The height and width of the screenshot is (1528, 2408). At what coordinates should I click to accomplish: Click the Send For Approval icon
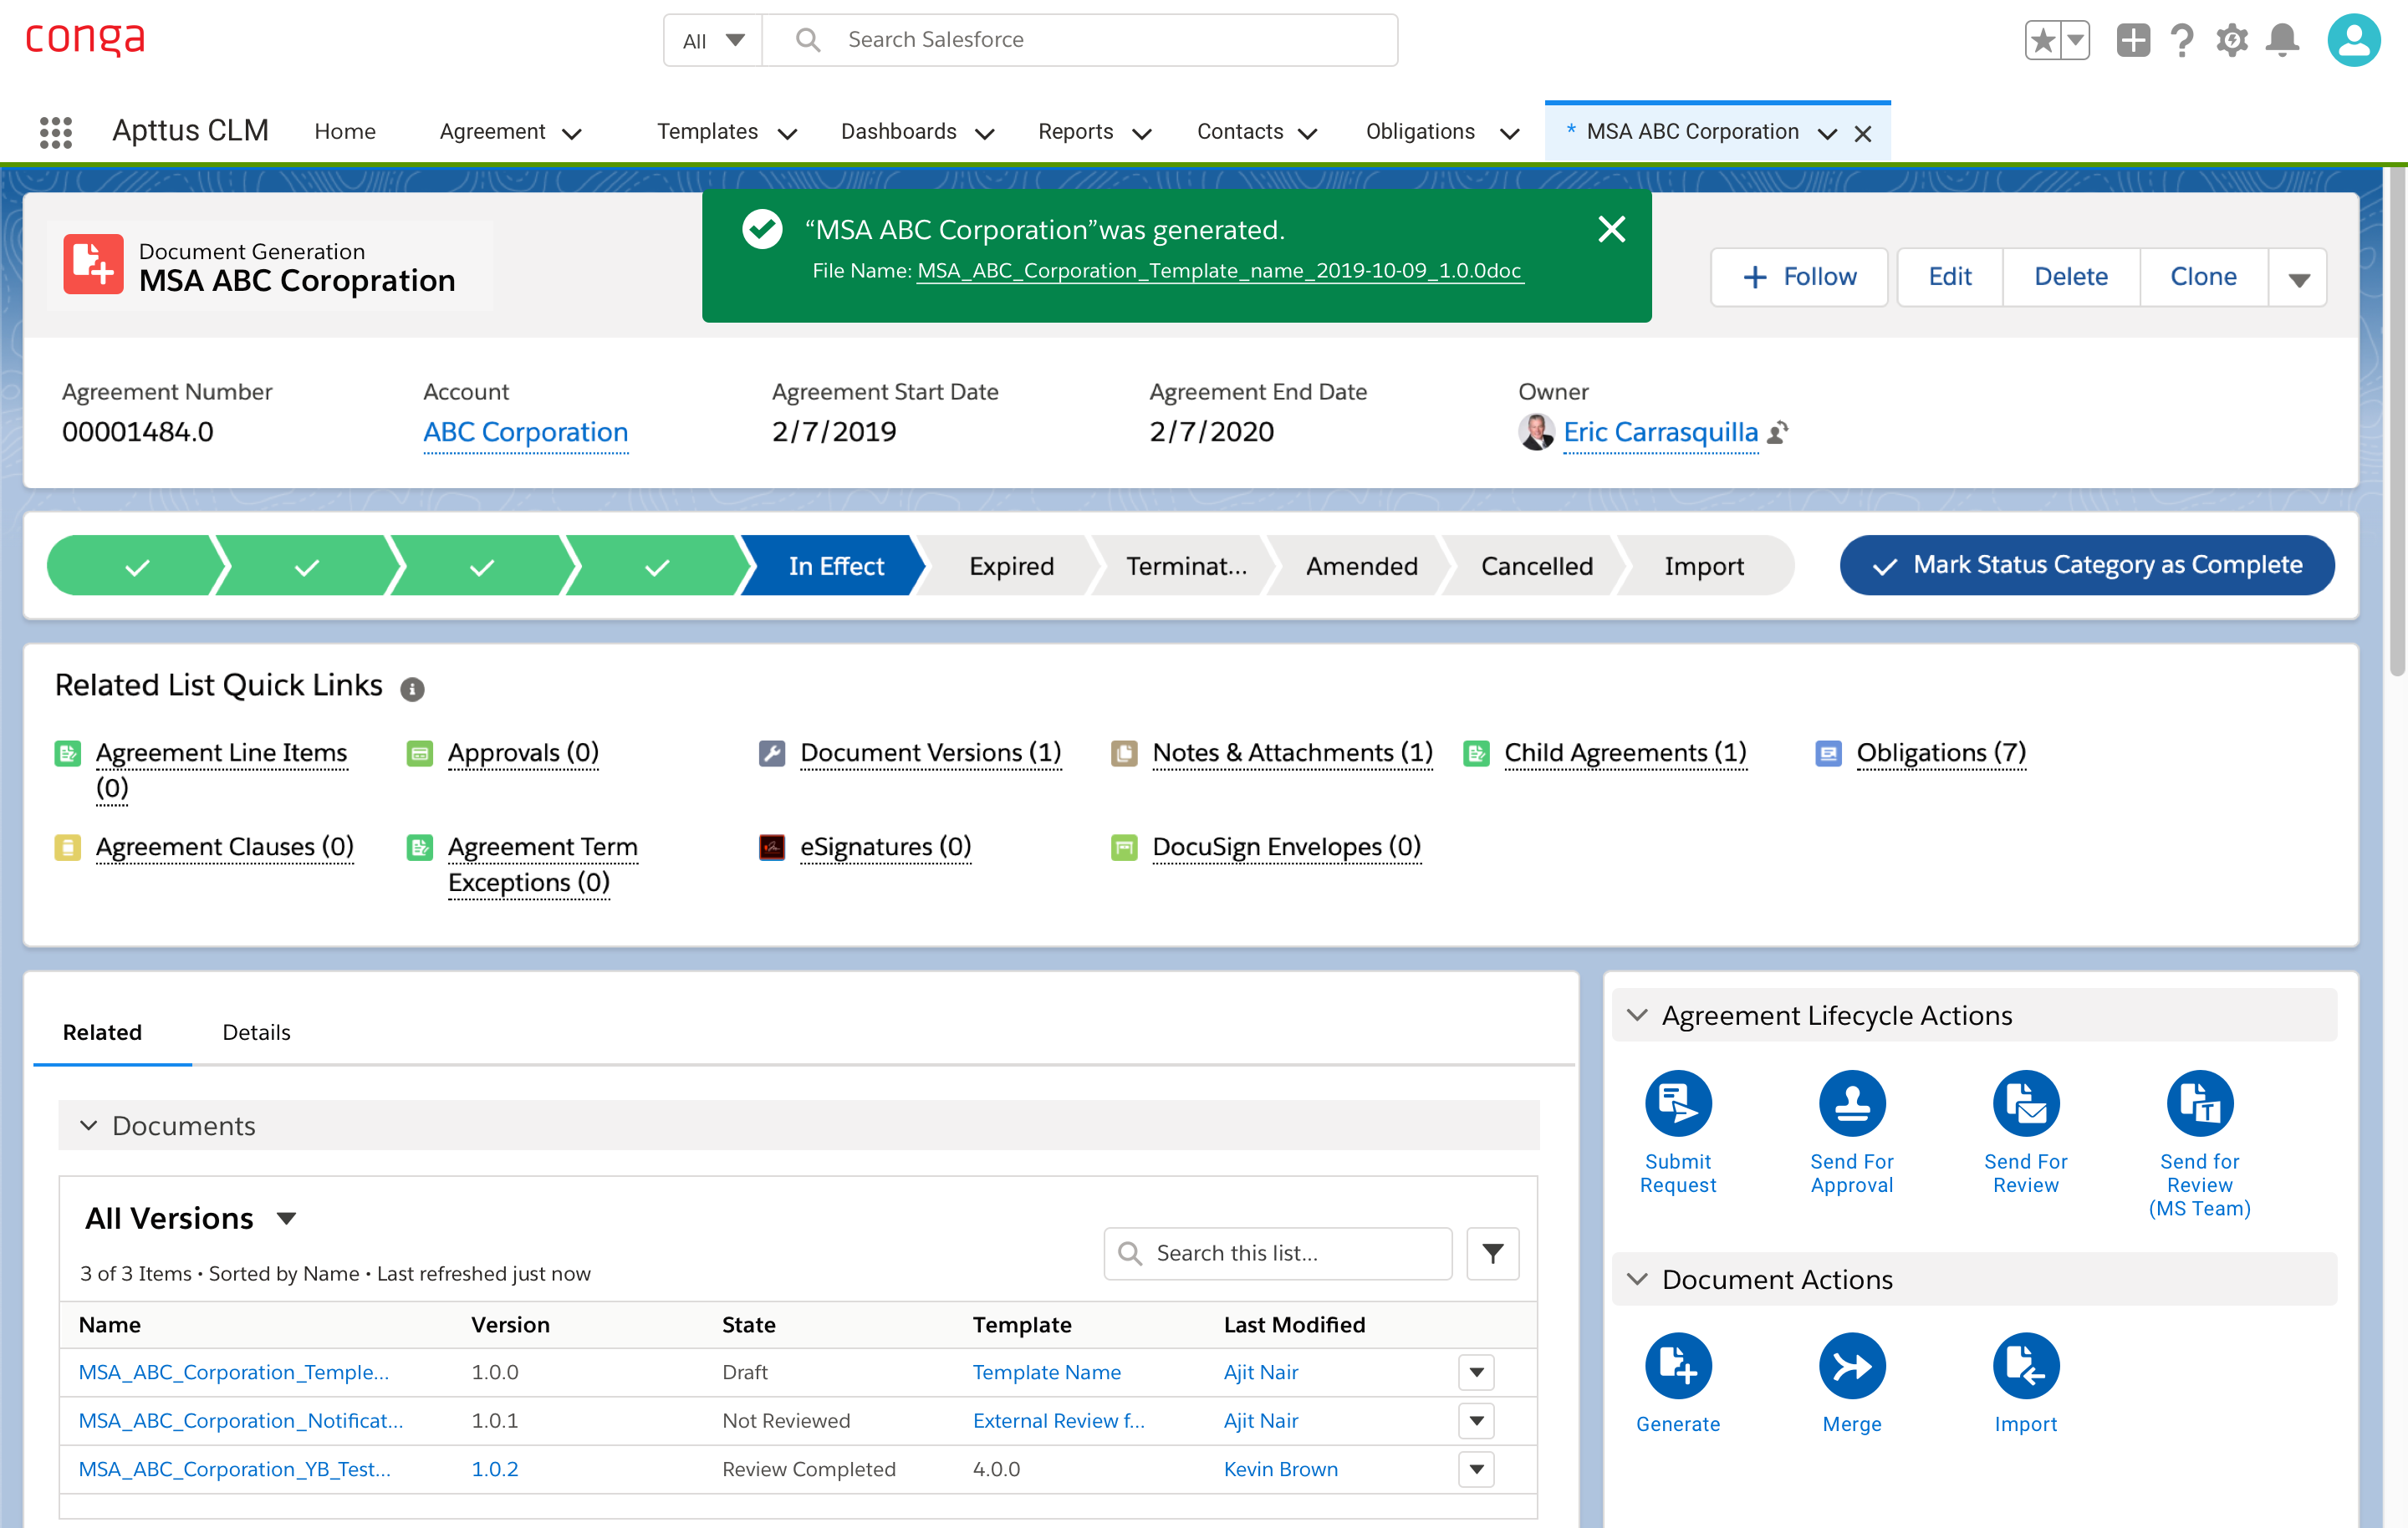(x=1851, y=1103)
